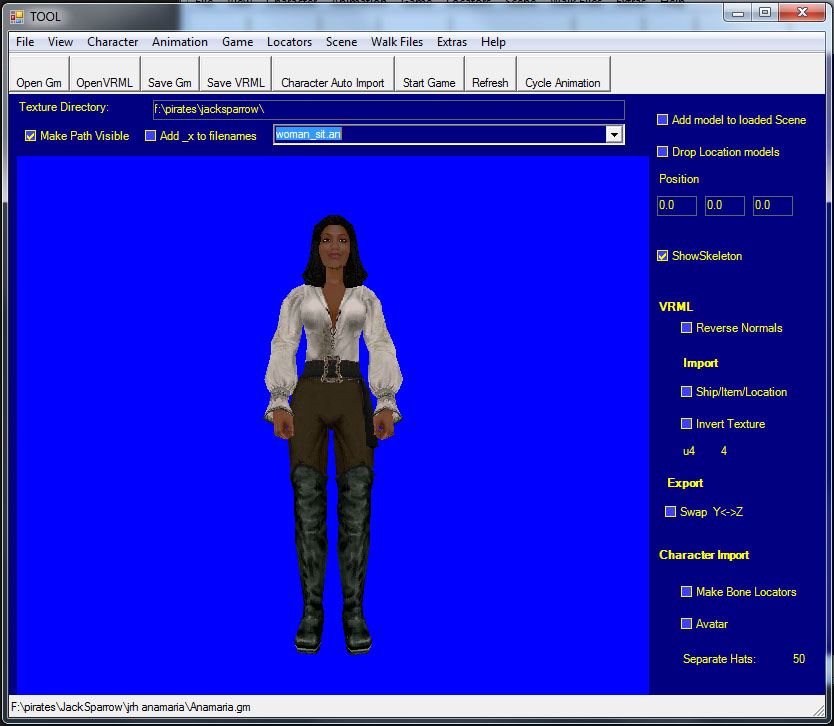Click the value 4 next to u4
The height and width of the screenshot is (726, 834).
pyautogui.click(x=723, y=451)
